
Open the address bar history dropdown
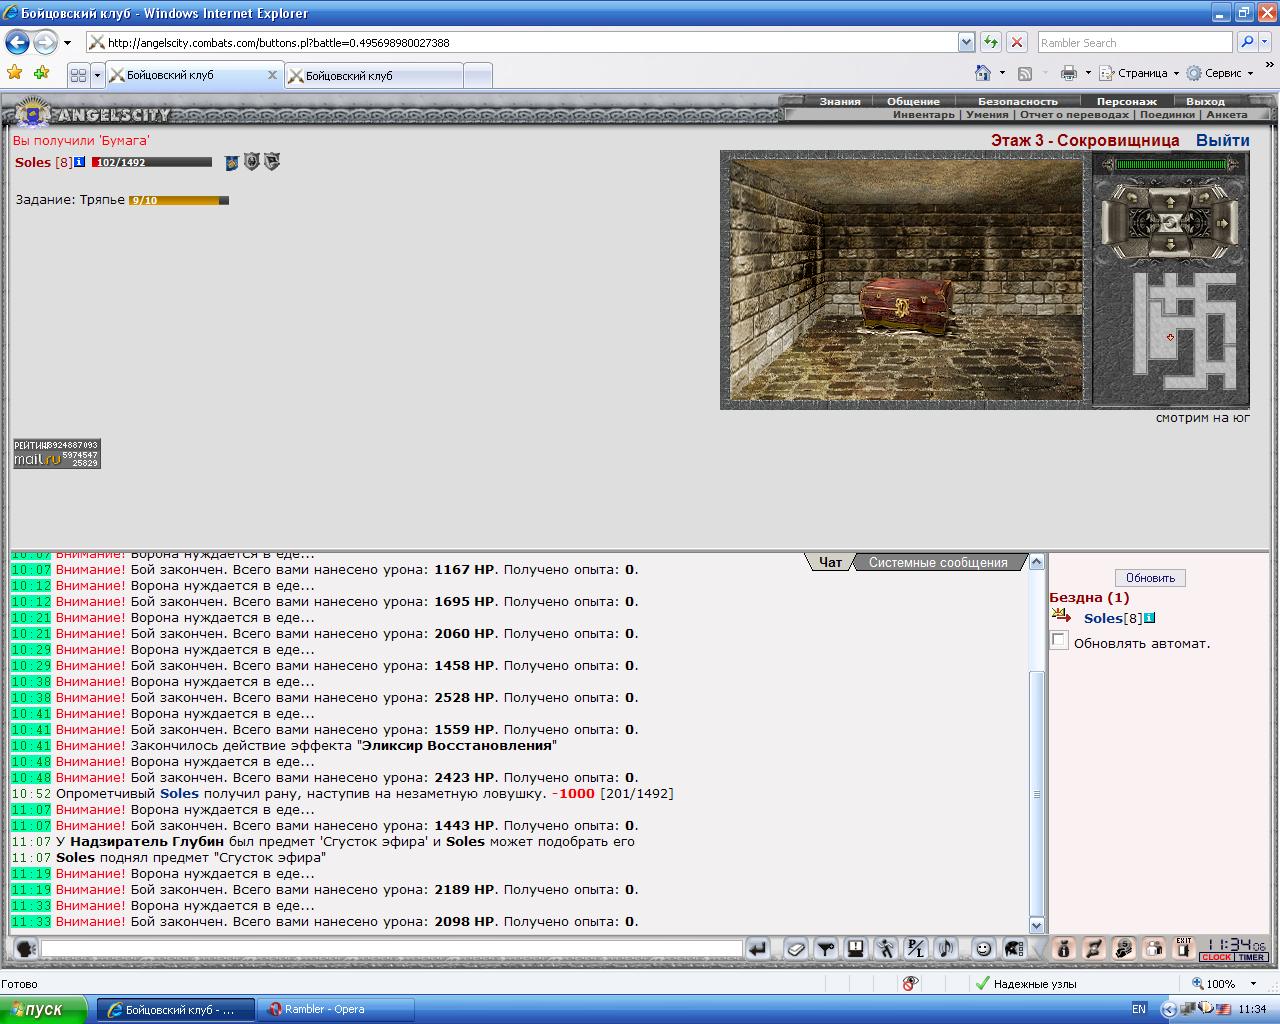[966, 42]
